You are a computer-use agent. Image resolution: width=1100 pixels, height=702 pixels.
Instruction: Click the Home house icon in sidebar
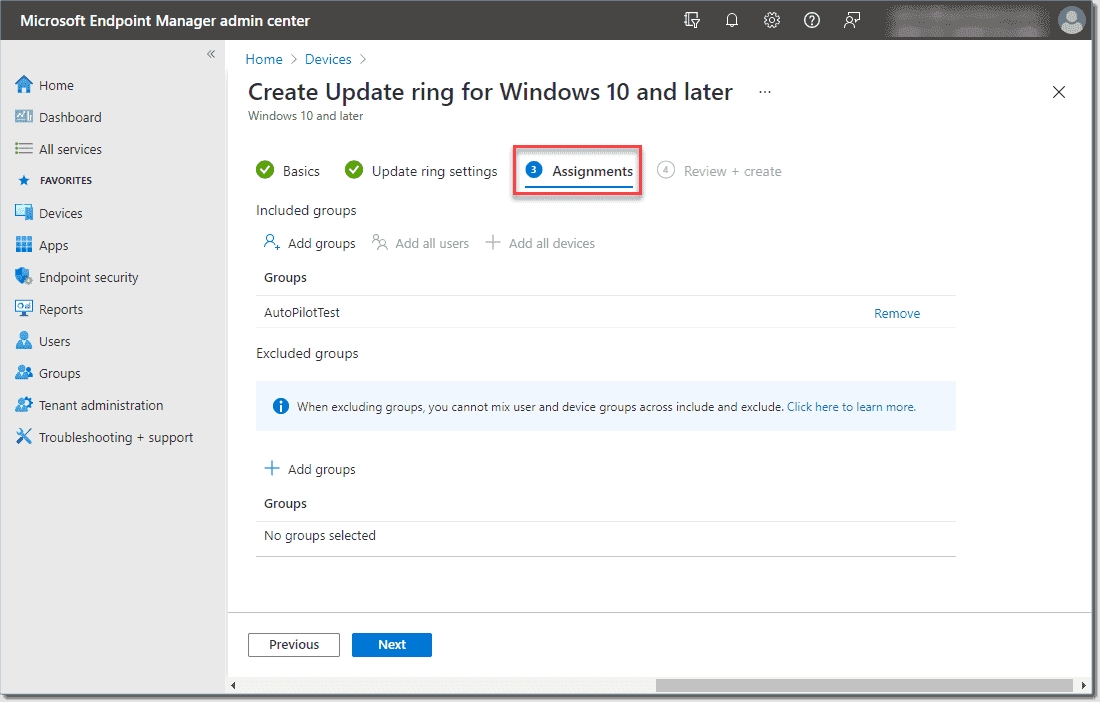pyautogui.click(x=24, y=85)
